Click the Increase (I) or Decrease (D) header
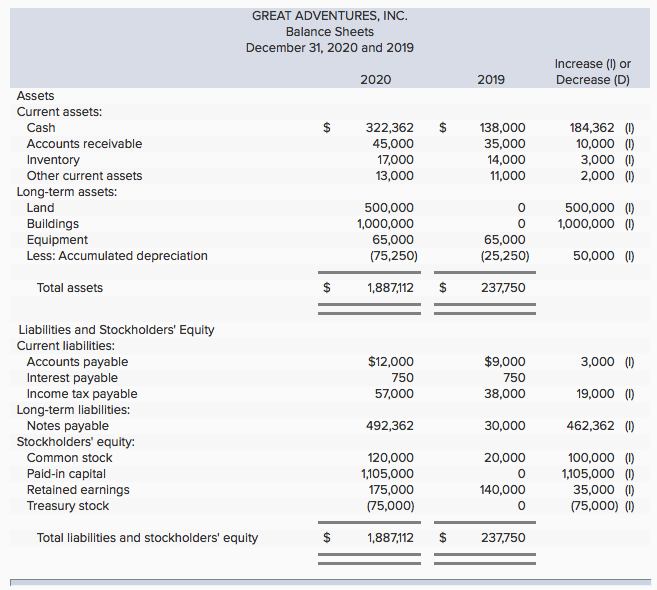This screenshot has height=590, width=657. pyautogui.click(x=592, y=72)
